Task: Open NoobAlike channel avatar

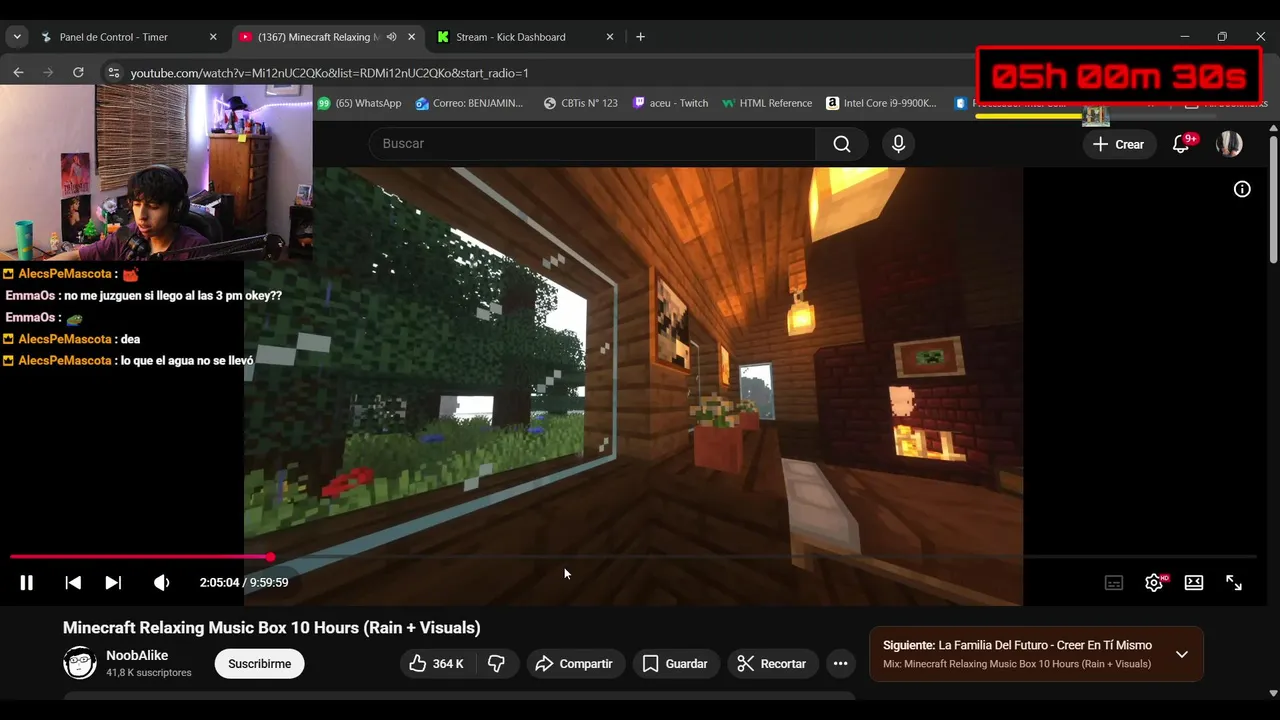Action: pyautogui.click(x=80, y=663)
